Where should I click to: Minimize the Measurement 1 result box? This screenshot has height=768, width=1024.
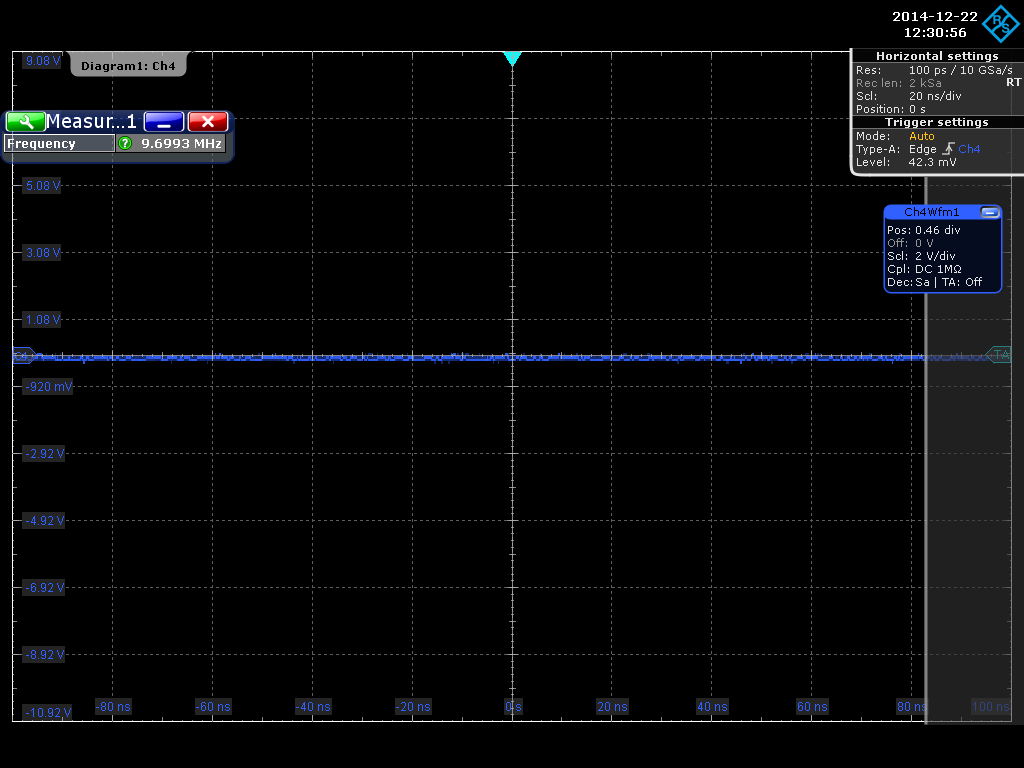(164, 121)
